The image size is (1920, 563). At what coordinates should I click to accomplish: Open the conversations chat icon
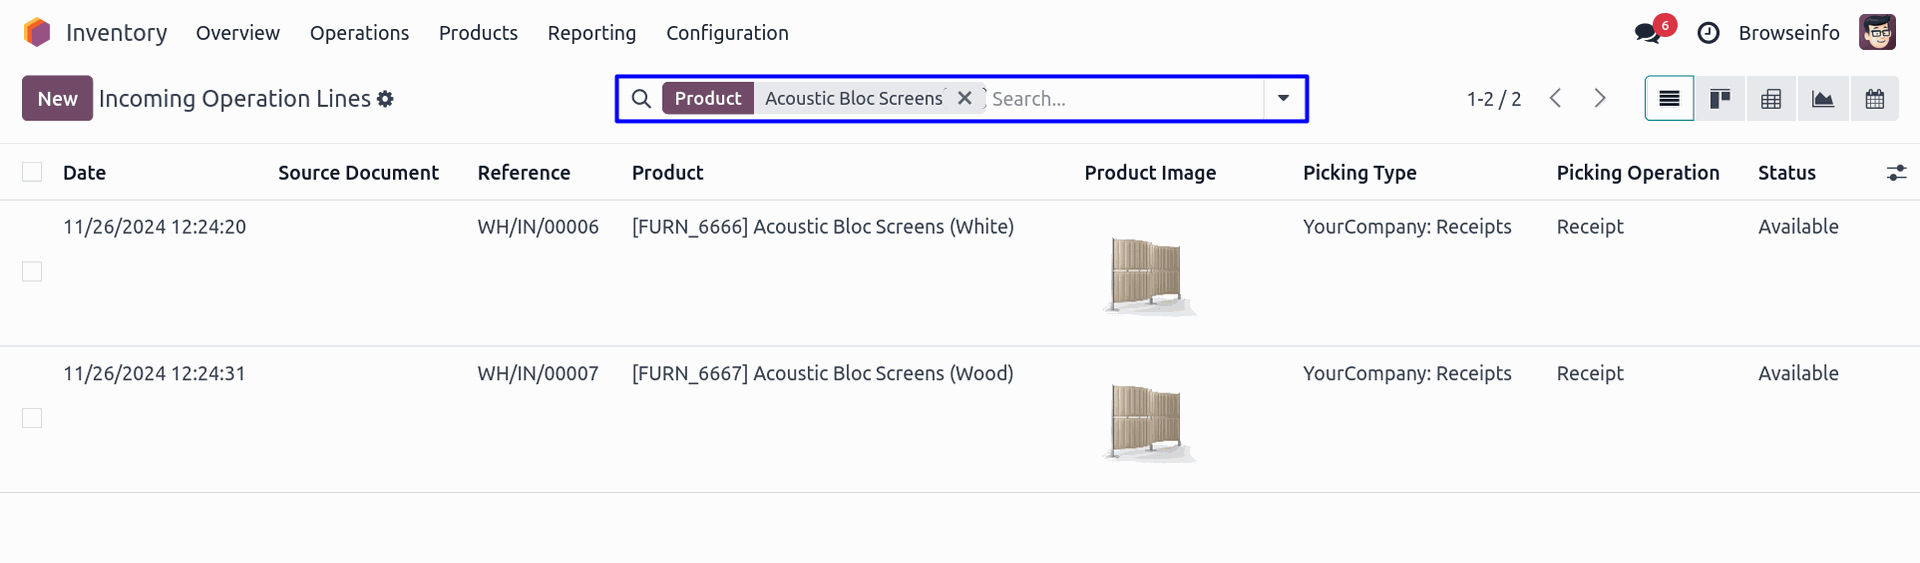point(1647,33)
